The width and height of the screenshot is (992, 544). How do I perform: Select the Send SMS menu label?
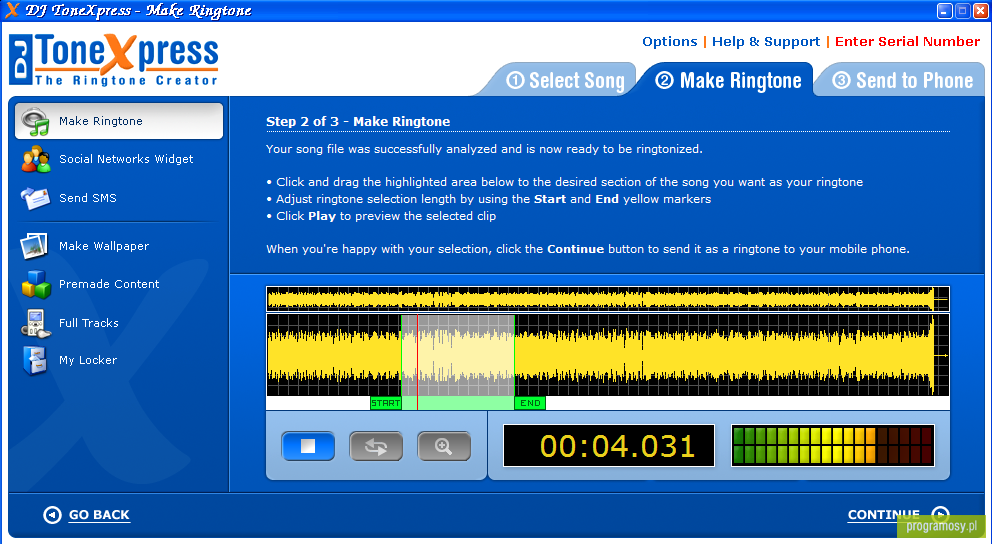88,198
